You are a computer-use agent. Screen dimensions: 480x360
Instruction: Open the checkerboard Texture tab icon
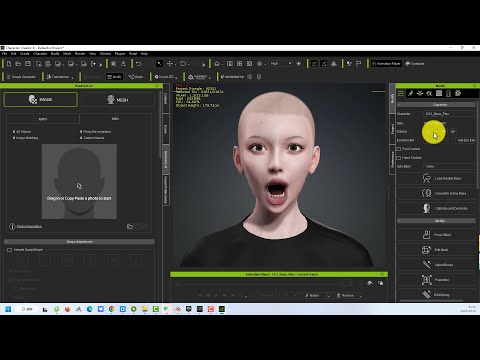439,93
